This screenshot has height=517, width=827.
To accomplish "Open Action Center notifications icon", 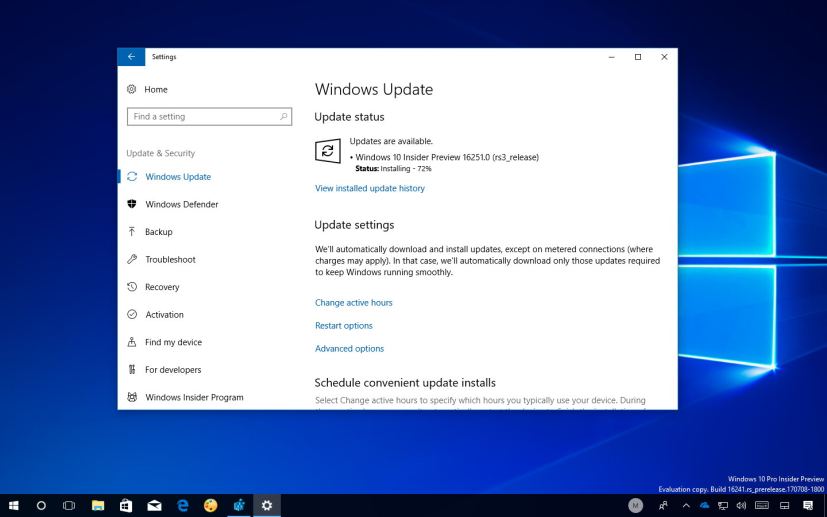I will (x=808, y=505).
